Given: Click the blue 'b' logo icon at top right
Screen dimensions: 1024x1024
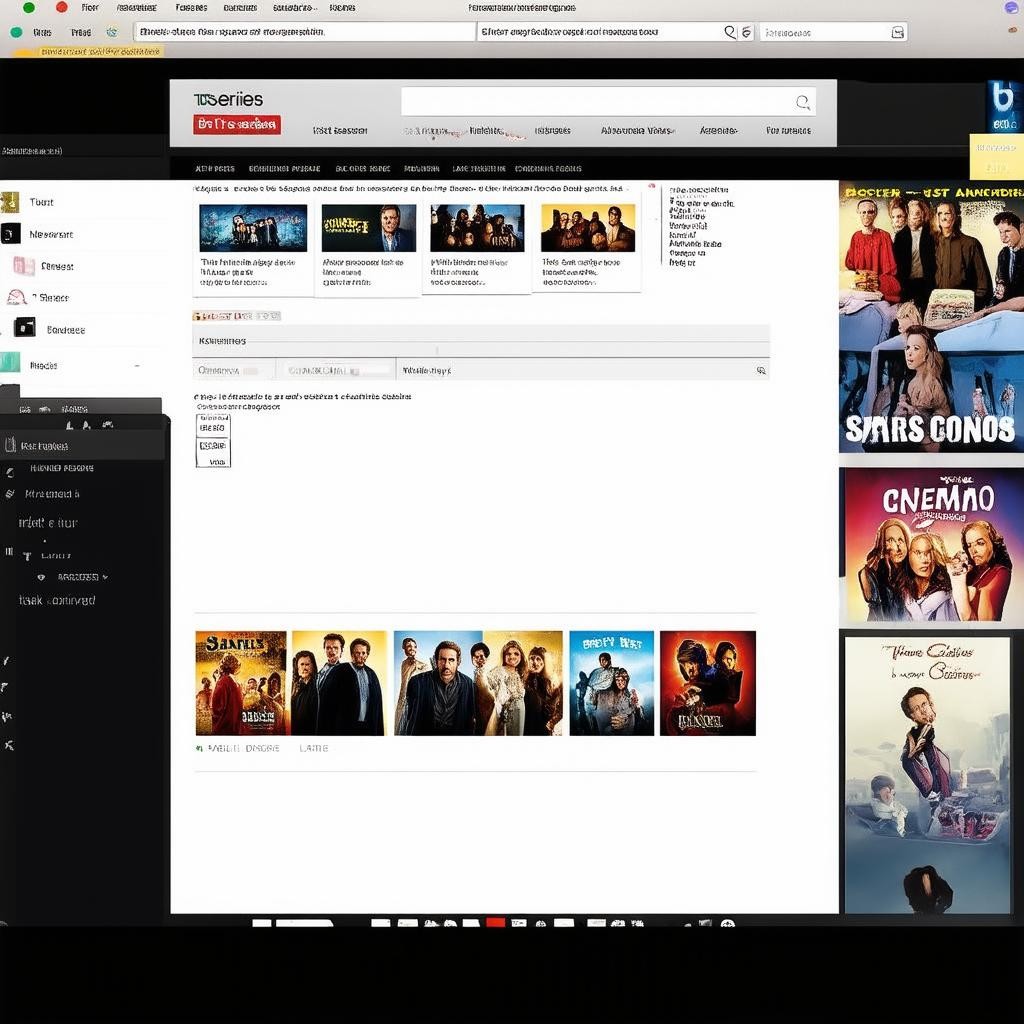Looking at the screenshot, I should [x=1002, y=107].
